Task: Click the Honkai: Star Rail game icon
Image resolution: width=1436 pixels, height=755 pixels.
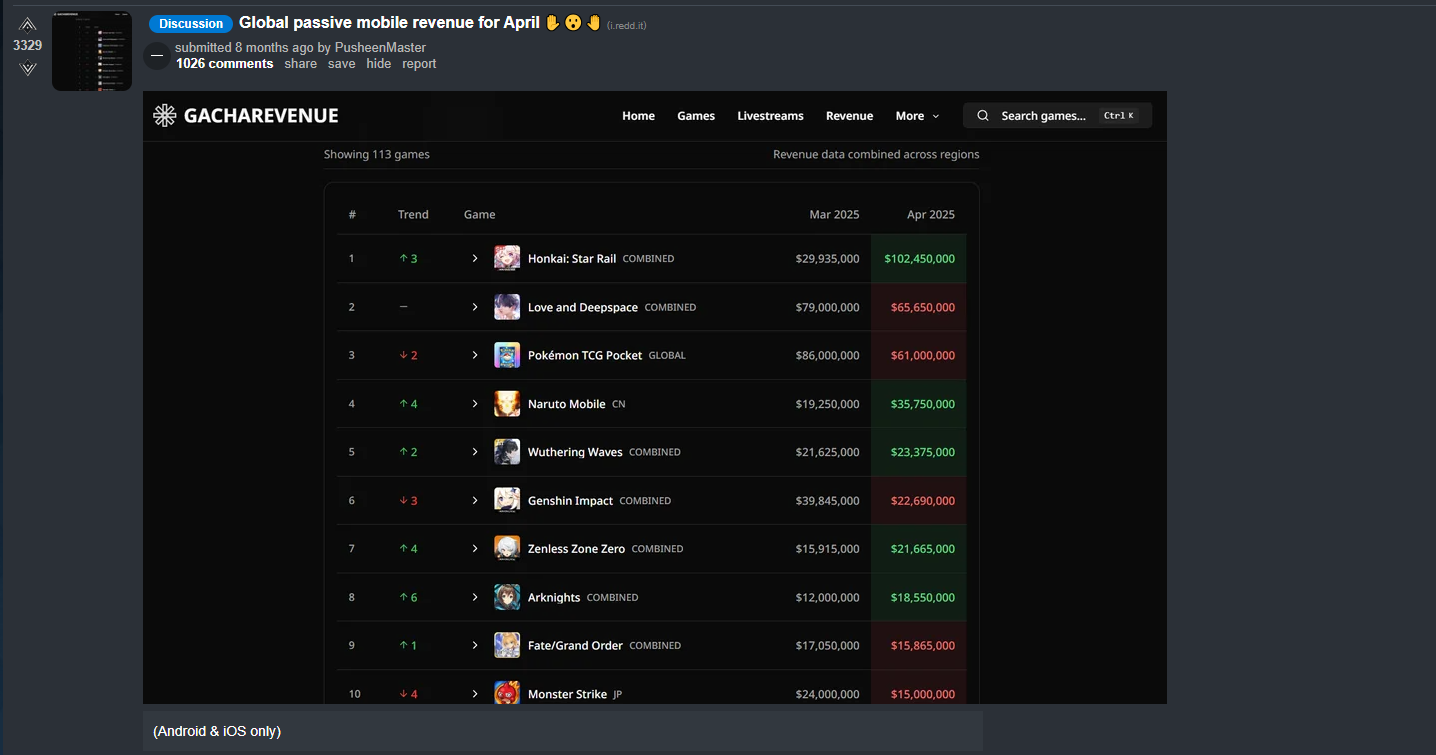Action: [507, 258]
